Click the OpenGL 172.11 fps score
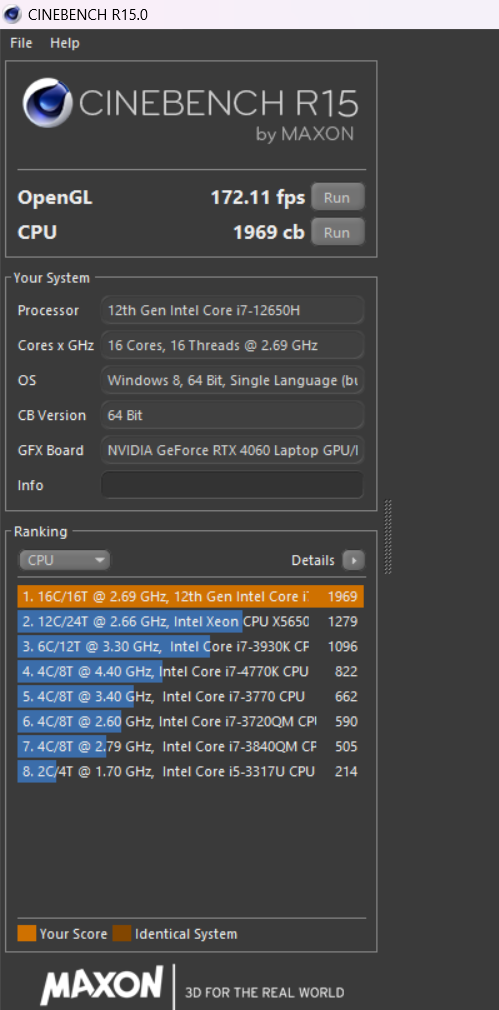The height and width of the screenshot is (1010, 499). pos(258,198)
